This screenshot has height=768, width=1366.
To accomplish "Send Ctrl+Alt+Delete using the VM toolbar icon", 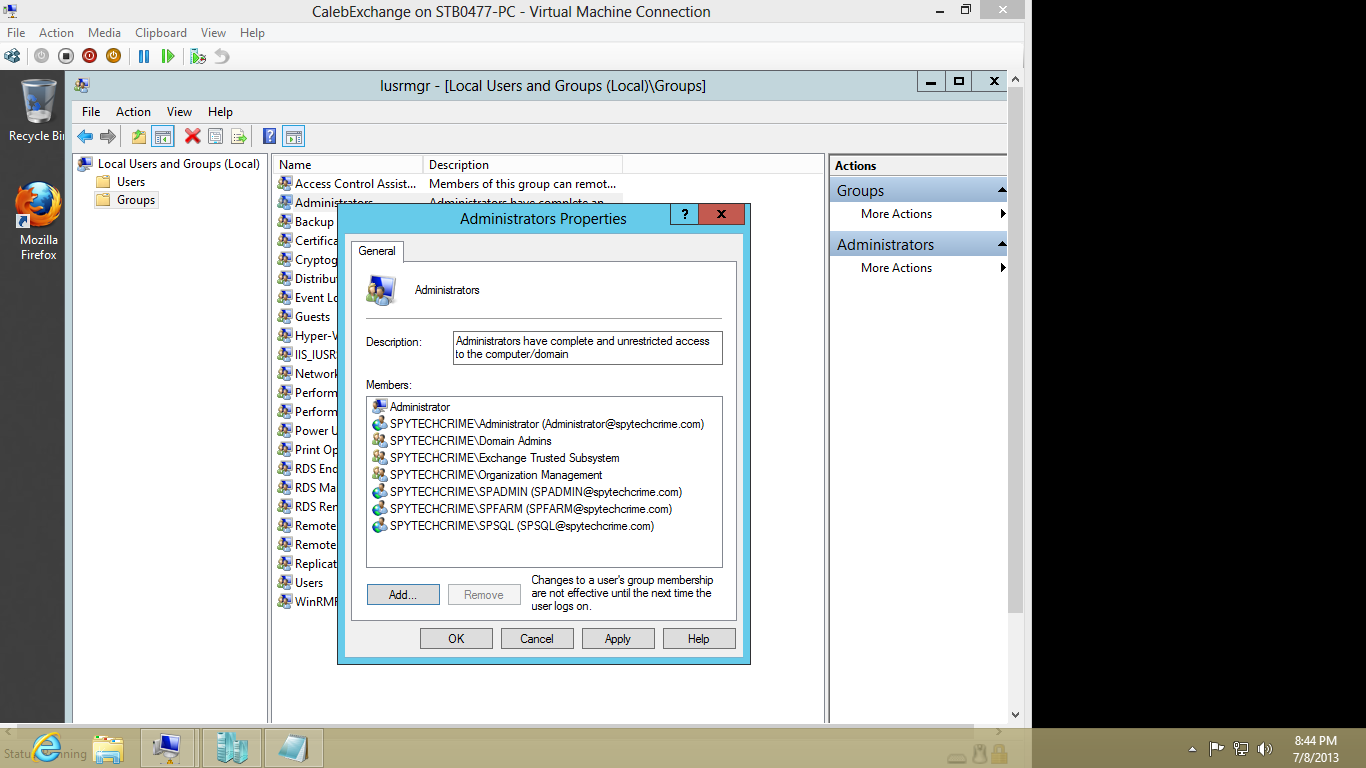I will pos(13,56).
